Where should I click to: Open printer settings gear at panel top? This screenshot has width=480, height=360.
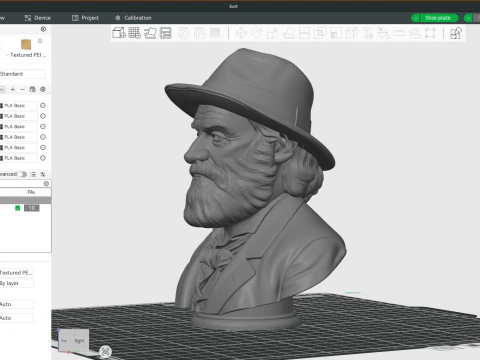click(43, 29)
